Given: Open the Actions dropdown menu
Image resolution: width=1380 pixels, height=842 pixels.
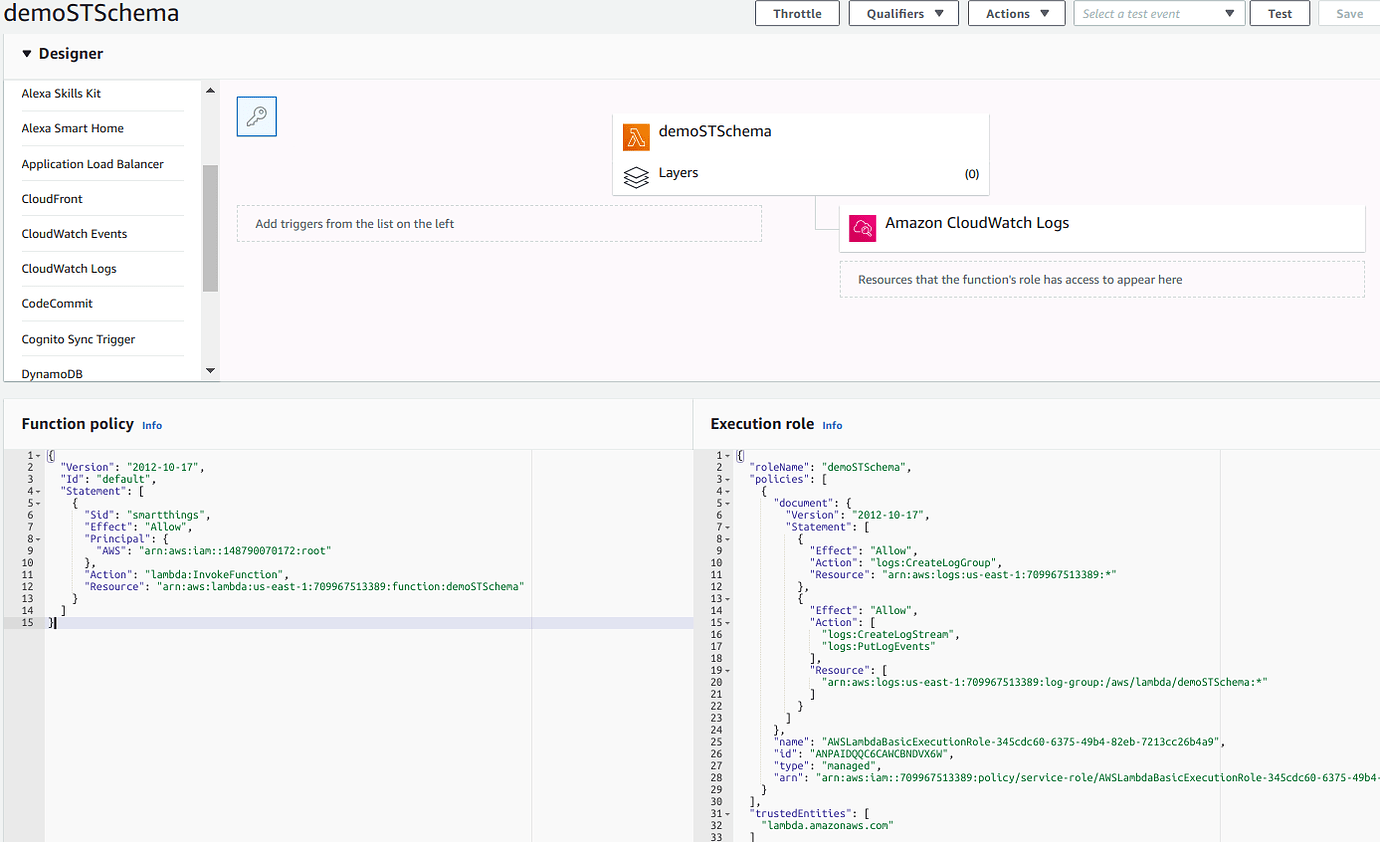Looking at the screenshot, I should [x=1016, y=13].
